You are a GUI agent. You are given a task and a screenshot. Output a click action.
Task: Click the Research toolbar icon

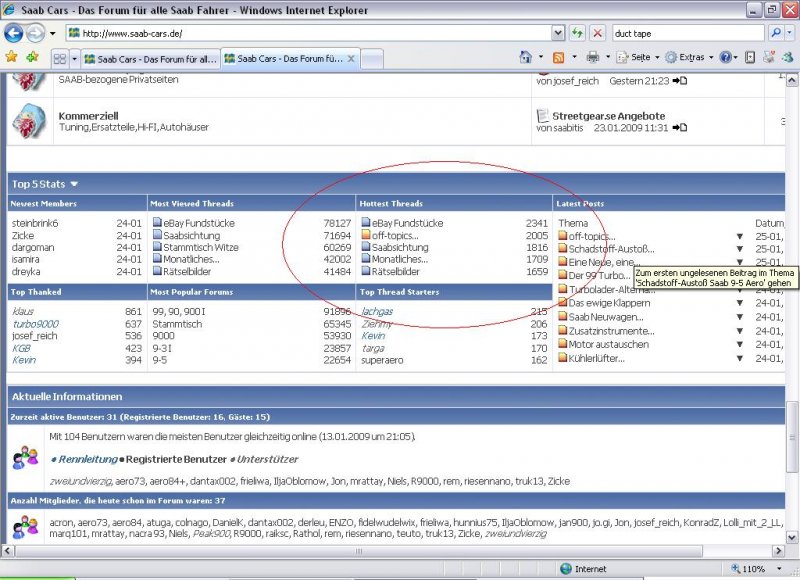coord(750,57)
